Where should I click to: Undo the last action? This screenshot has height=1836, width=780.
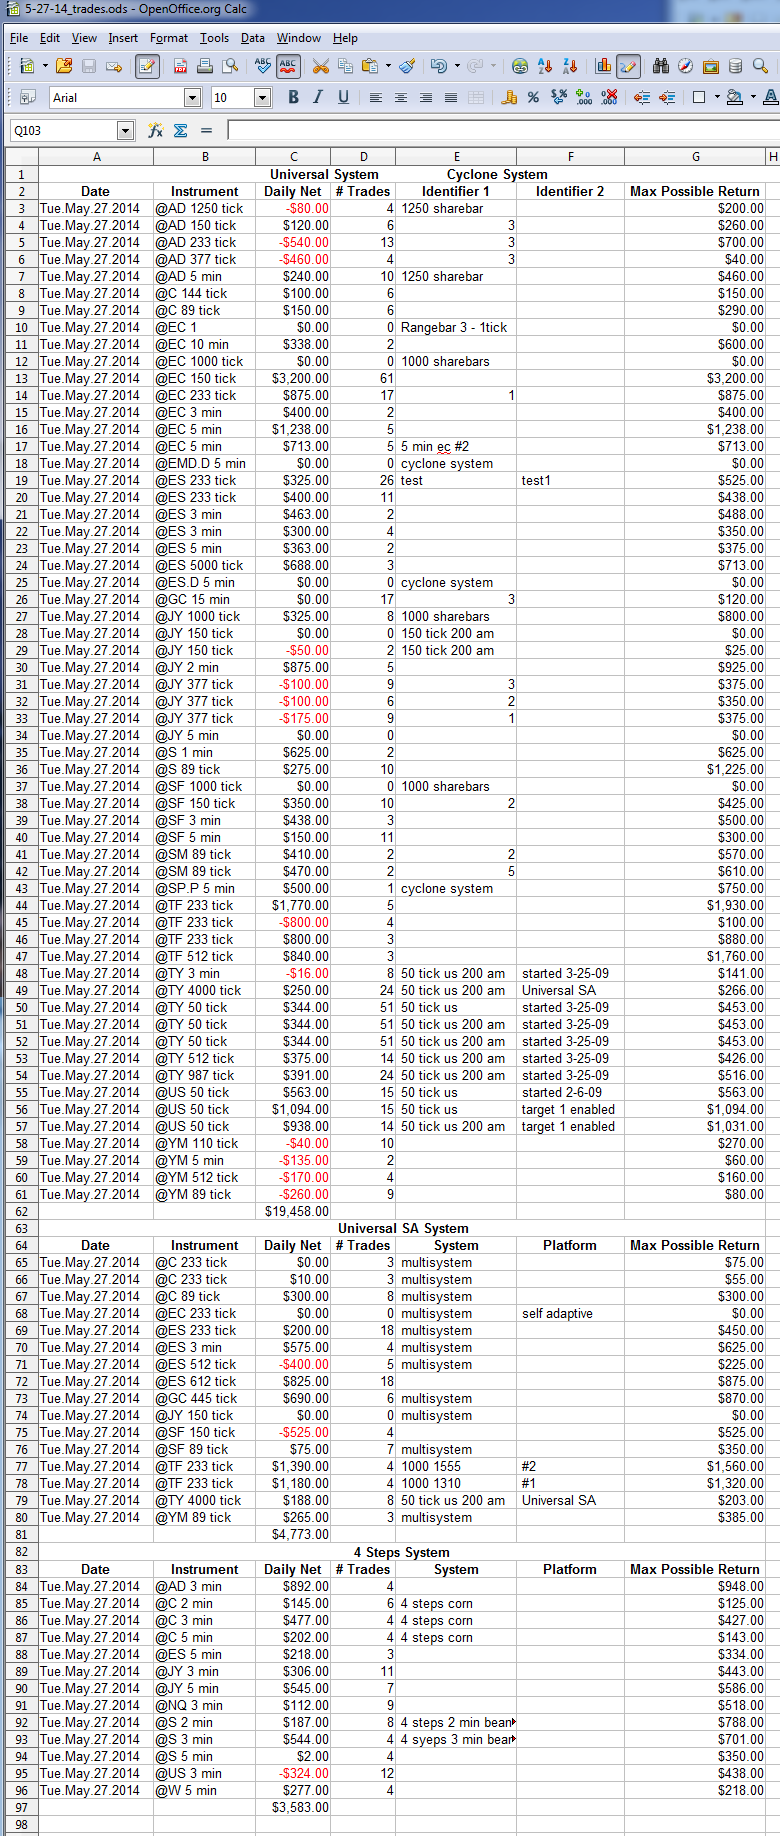click(439, 66)
